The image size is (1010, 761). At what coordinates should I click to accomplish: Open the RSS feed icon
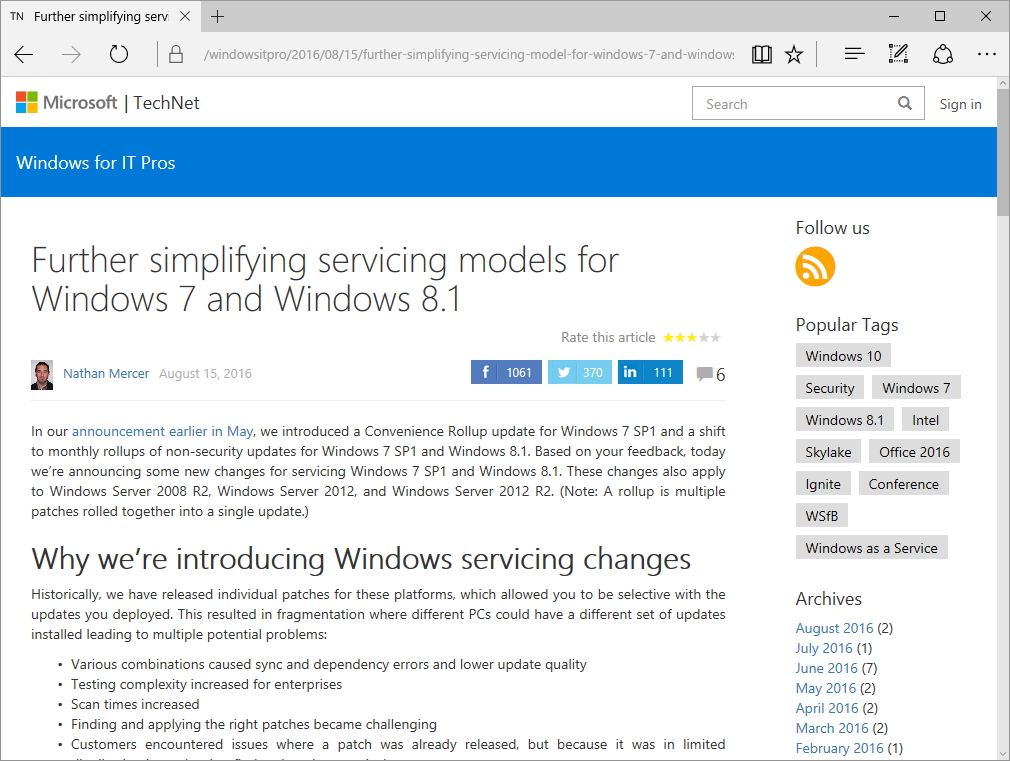[814, 267]
